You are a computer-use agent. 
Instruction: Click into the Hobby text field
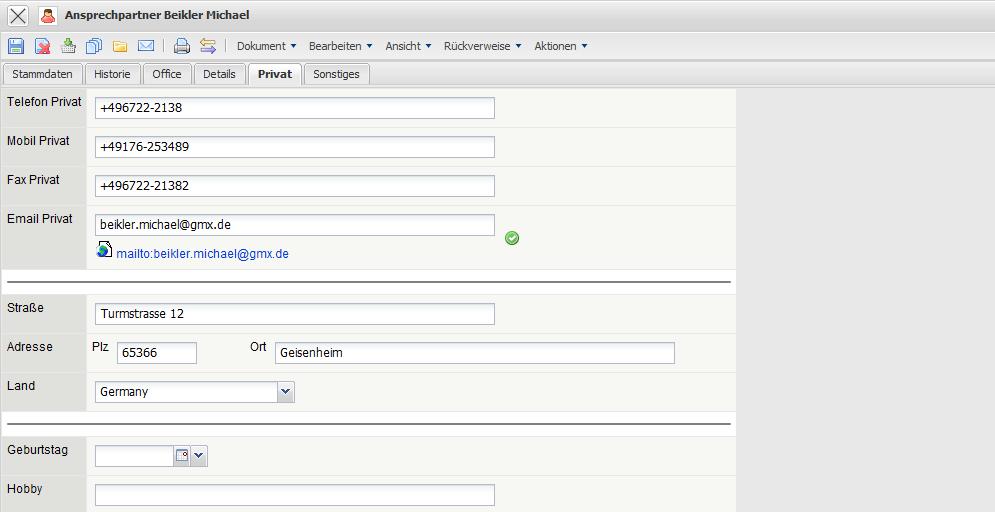[294, 495]
